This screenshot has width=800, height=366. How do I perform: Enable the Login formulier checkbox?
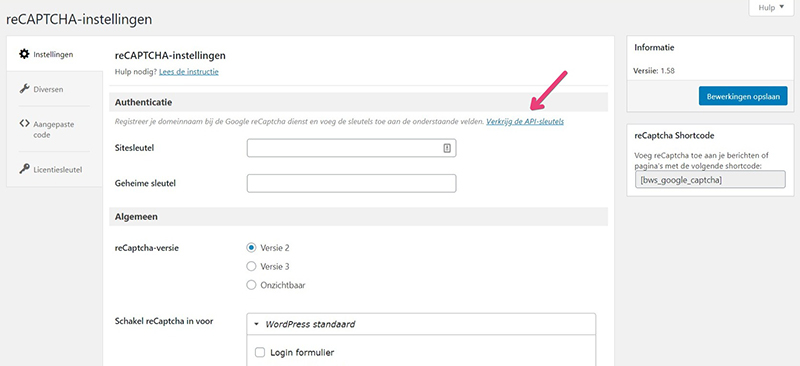(260, 352)
